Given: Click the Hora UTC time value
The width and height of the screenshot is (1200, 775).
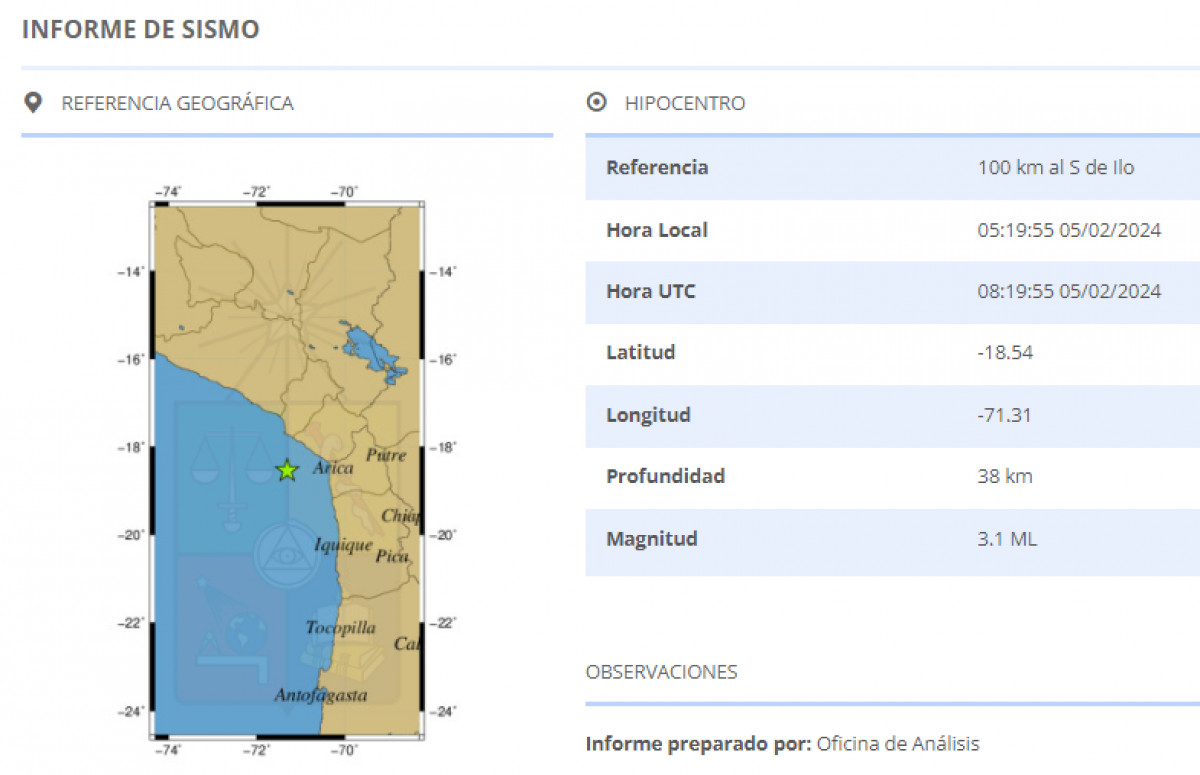Looking at the screenshot, I should pyautogui.click(x=1068, y=292).
